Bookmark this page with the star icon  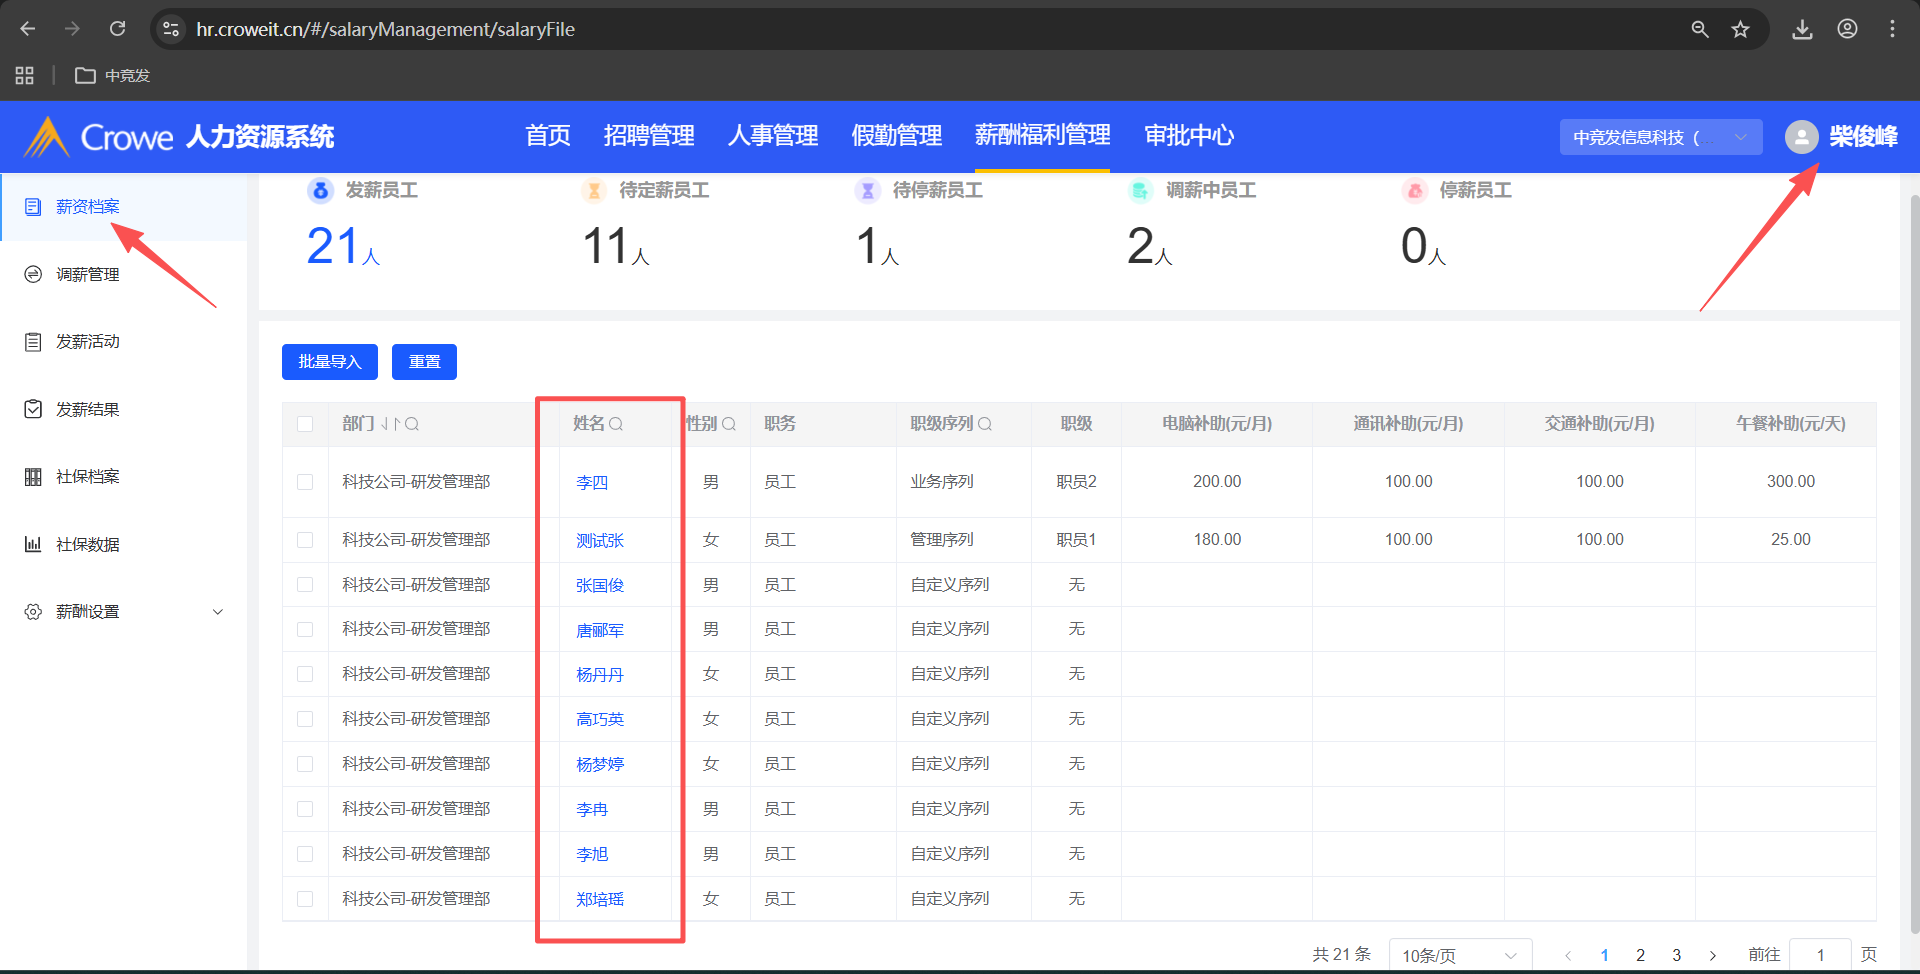(1740, 29)
